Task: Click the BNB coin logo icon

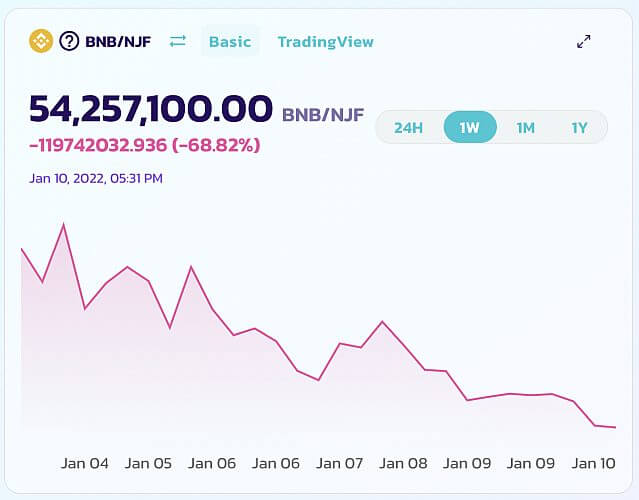Action: 41,41
